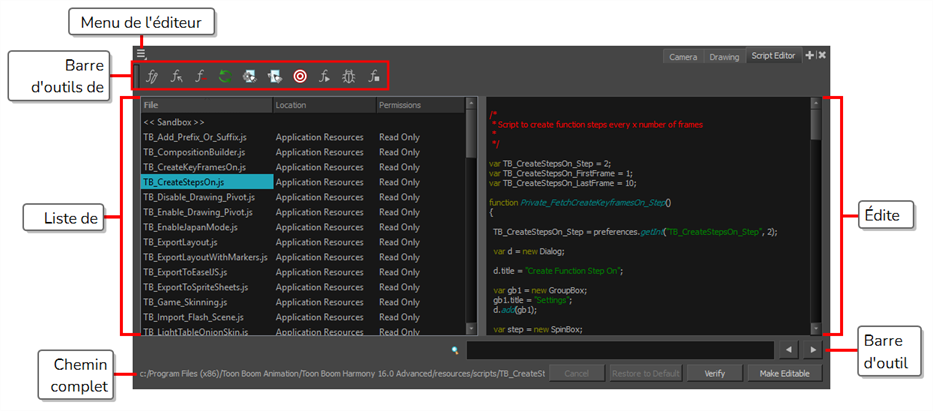Click the Run script icon
Image resolution: width=933 pixels, height=411 pixels.
[x=324, y=76]
